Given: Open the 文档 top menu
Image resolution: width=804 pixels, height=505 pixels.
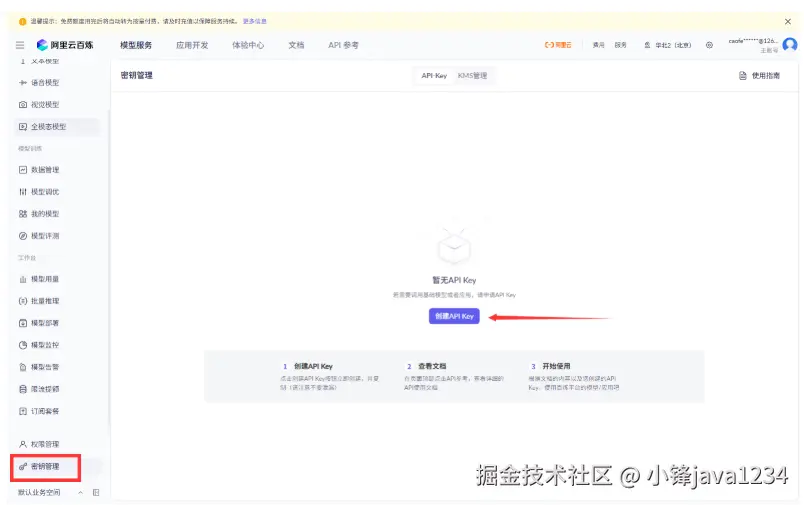Looking at the screenshot, I should click(296, 45).
